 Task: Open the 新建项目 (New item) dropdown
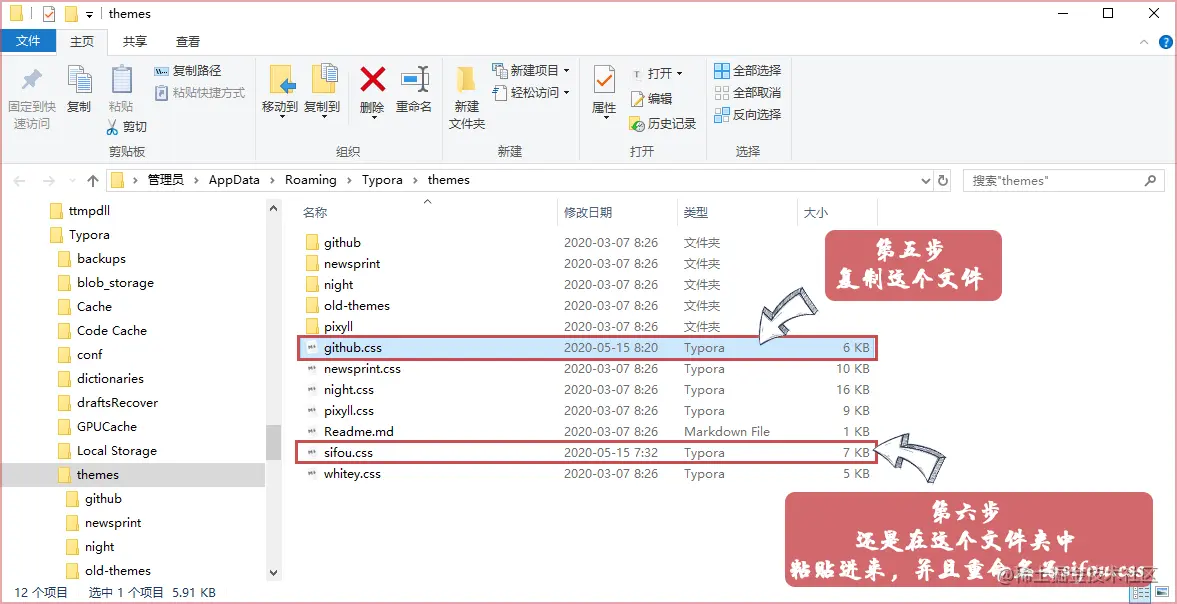click(x=528, y=71)
